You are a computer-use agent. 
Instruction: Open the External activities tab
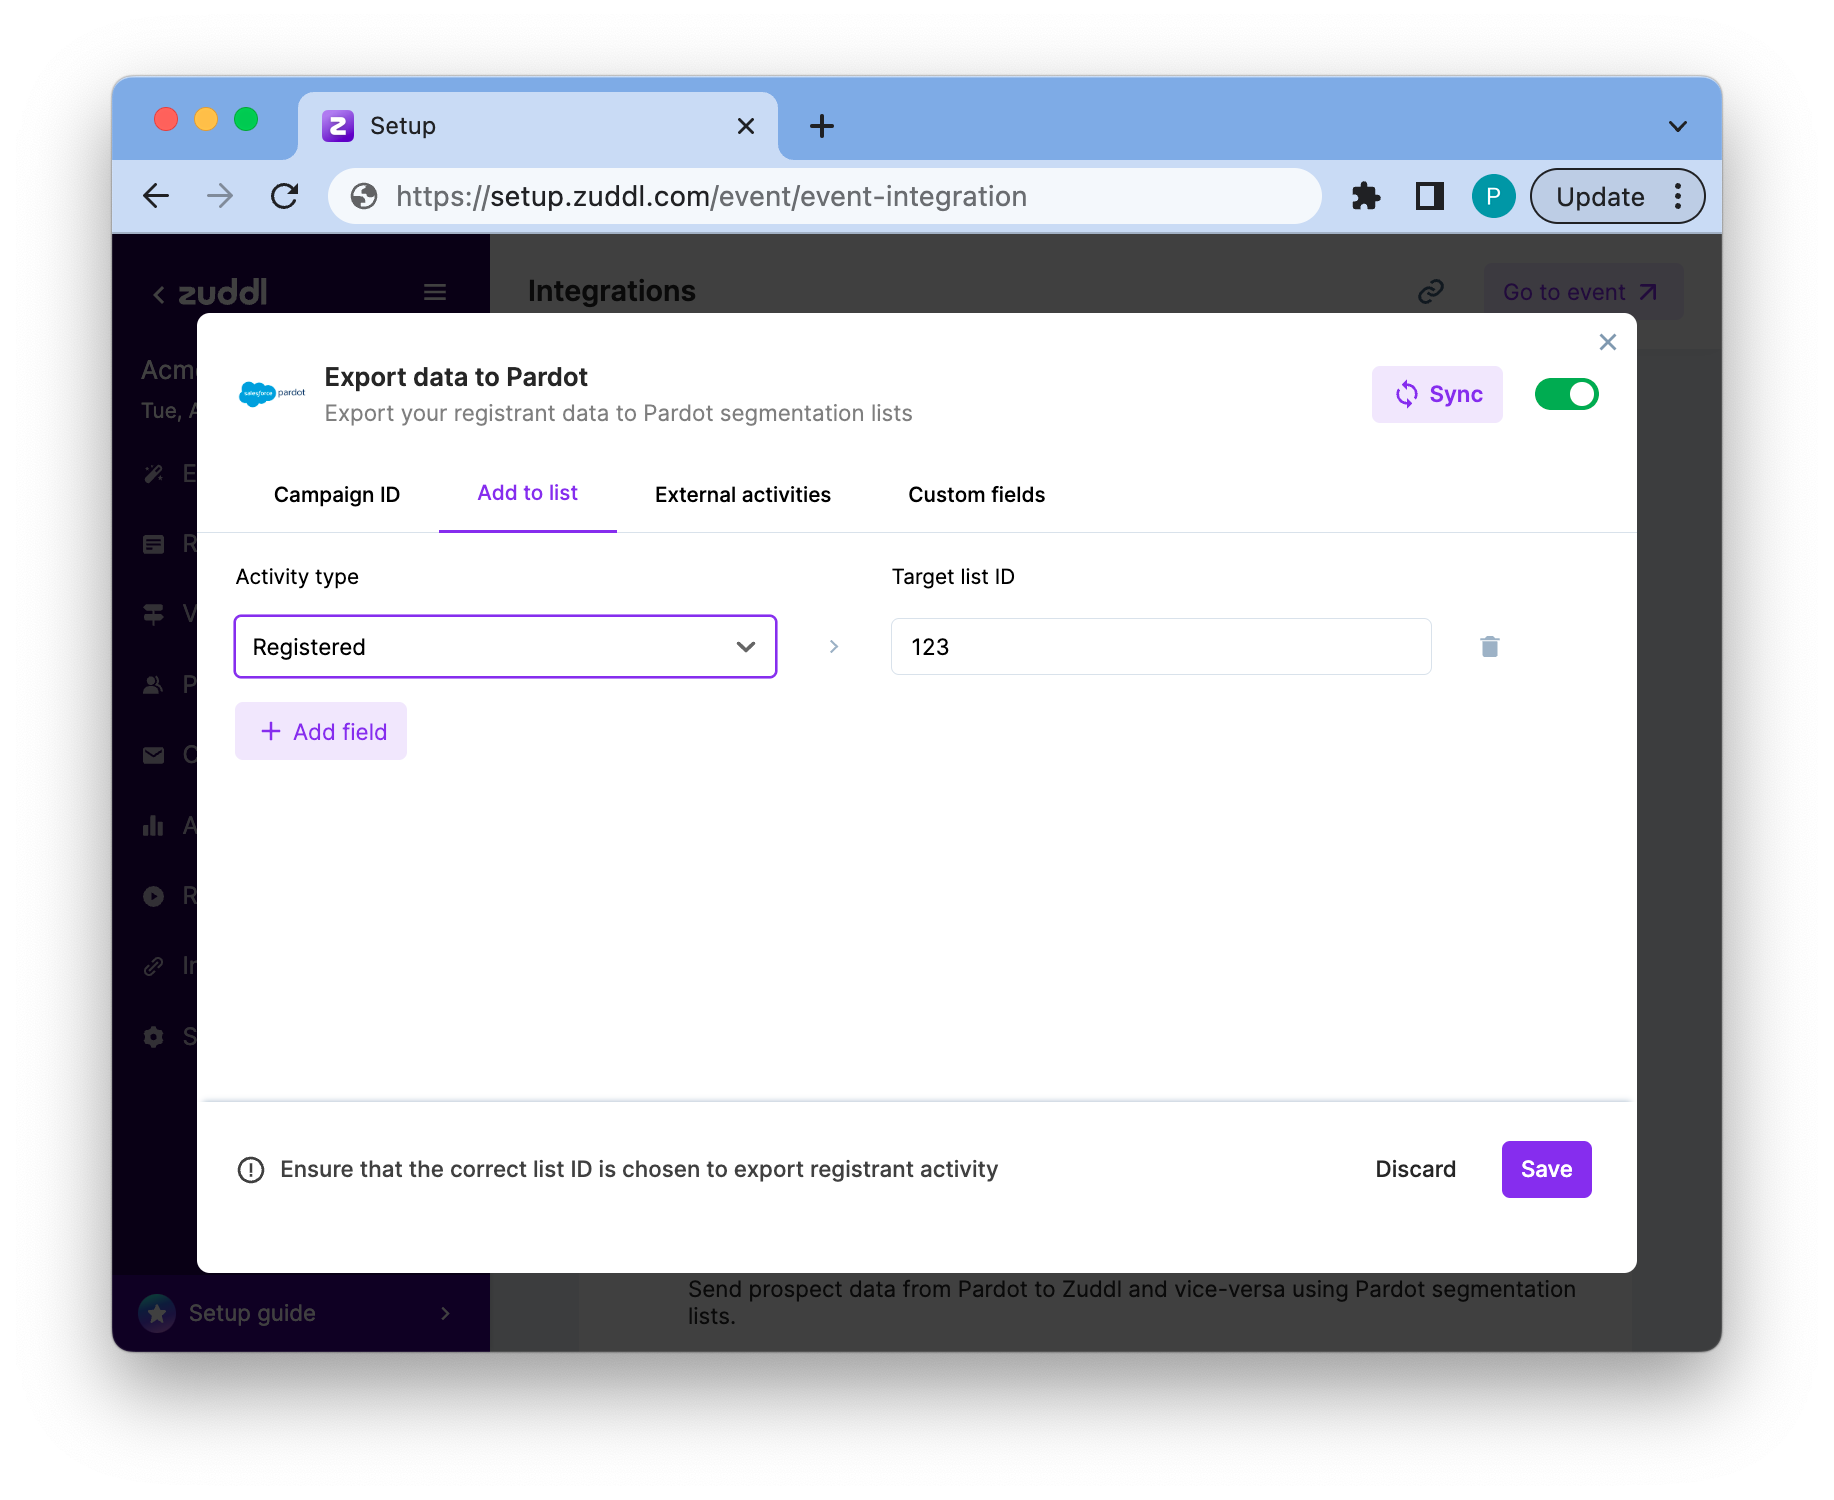[x=743, y=495]
